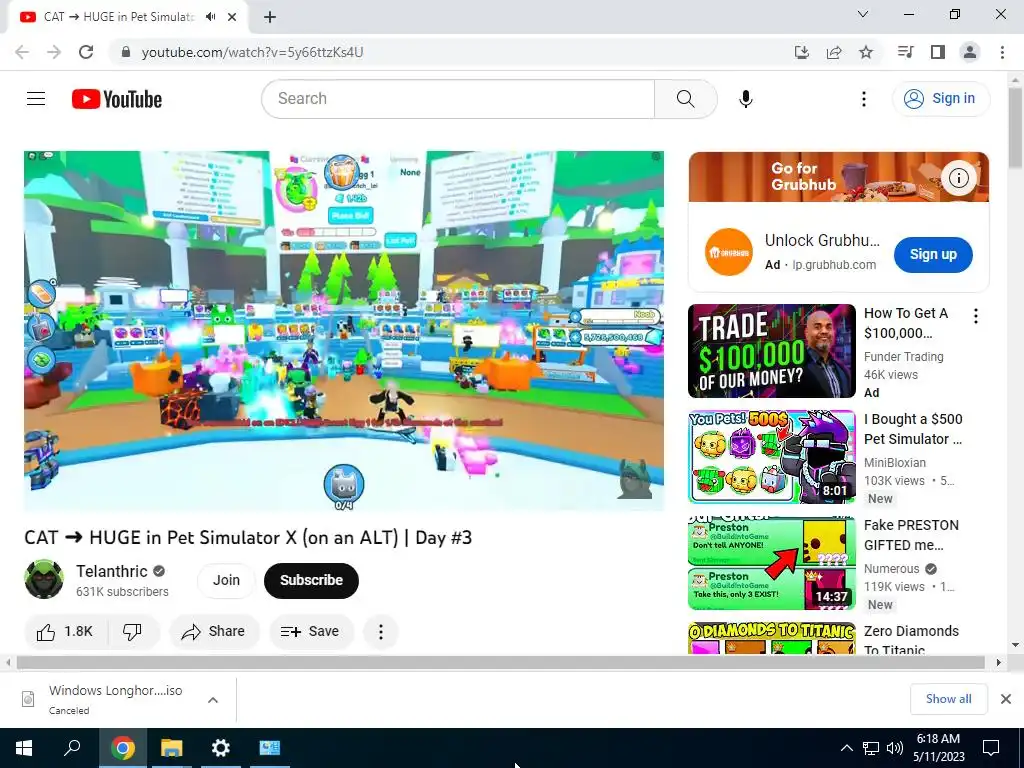Open the Telanthric channel name link

tap(112, 571)
